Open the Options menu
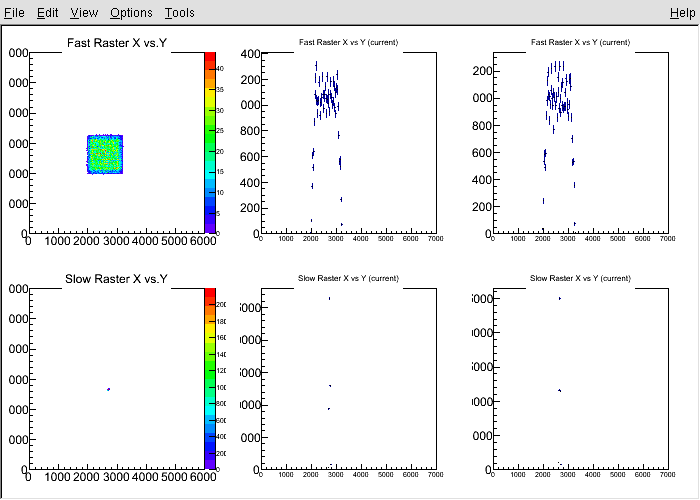 [131, 12]
